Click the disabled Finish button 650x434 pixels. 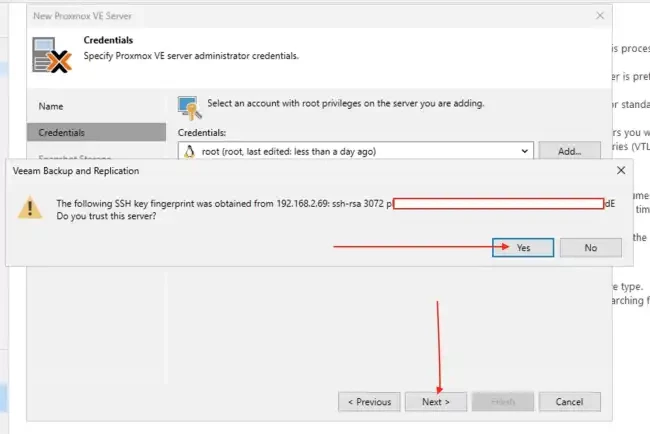[x=503, y=402]
